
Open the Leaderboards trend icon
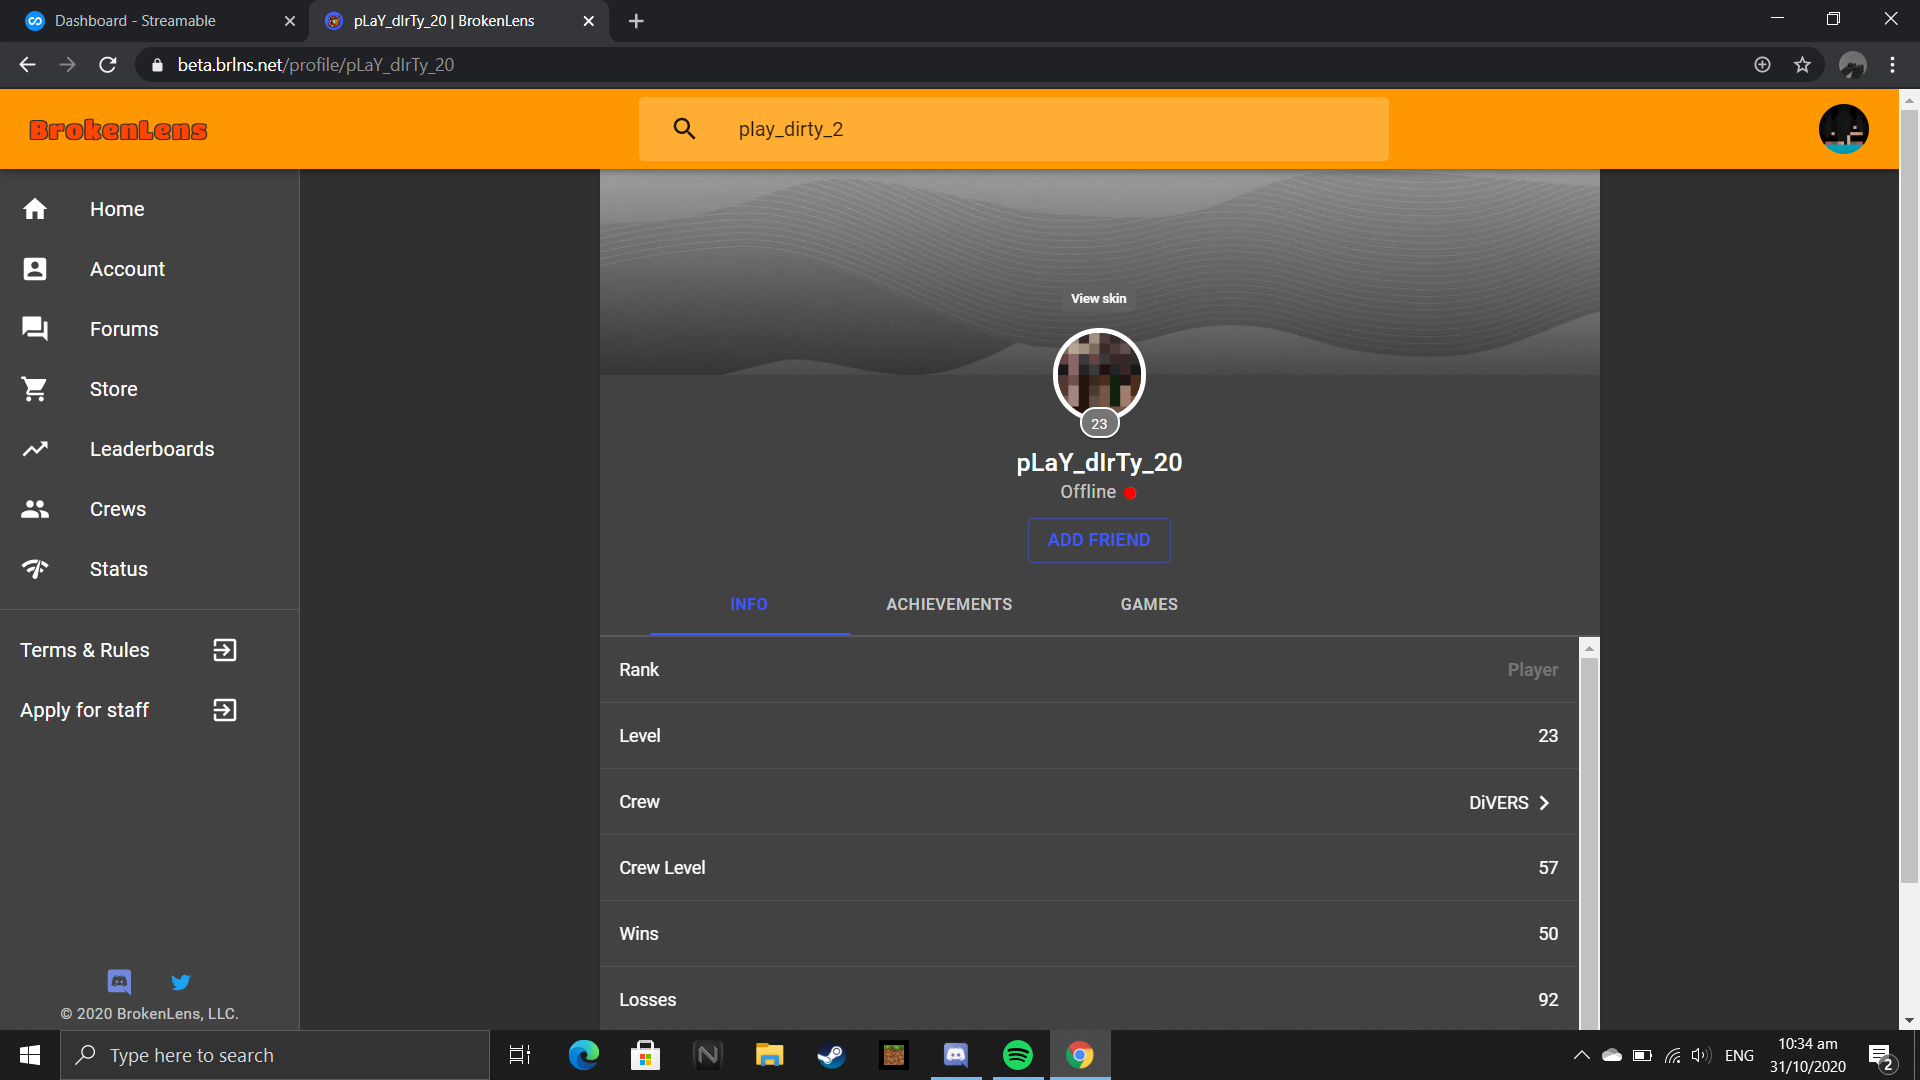tap(35, 449)
